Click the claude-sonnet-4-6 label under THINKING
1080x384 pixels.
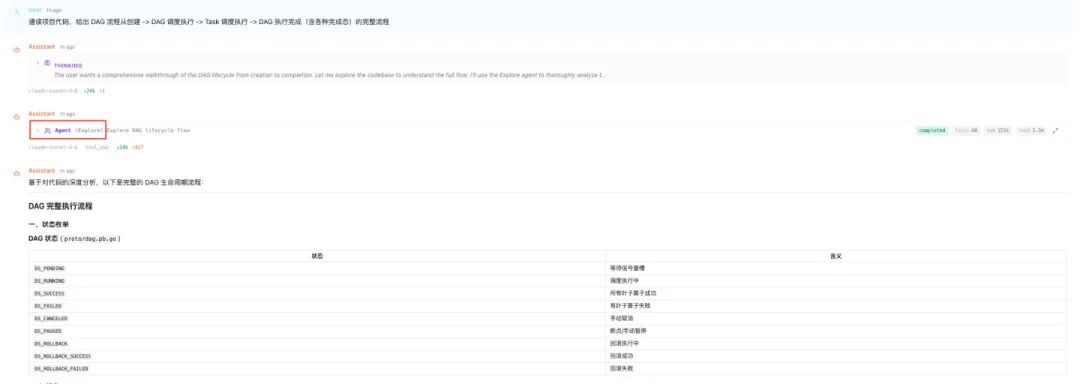point(53,90)
